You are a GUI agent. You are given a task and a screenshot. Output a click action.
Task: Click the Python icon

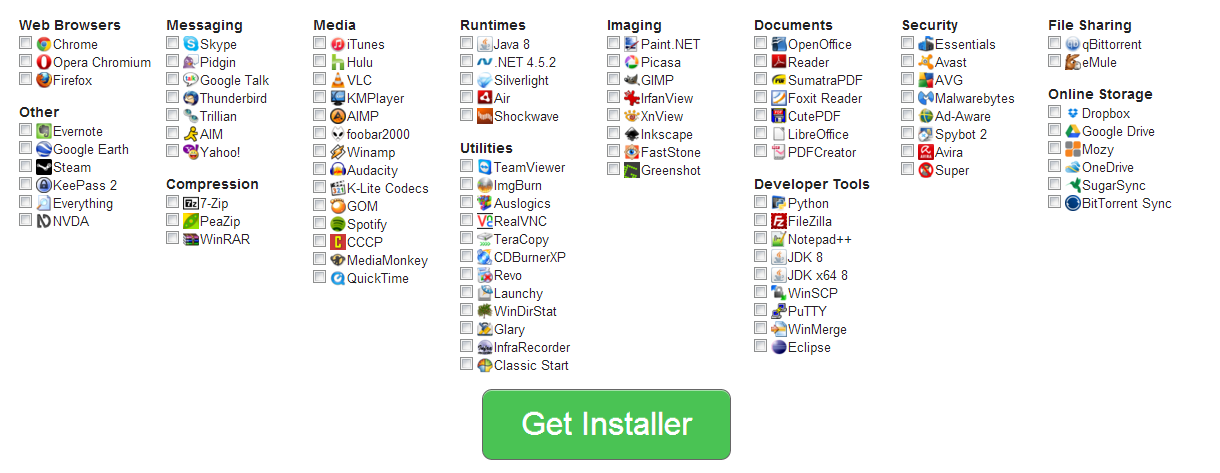779,203
